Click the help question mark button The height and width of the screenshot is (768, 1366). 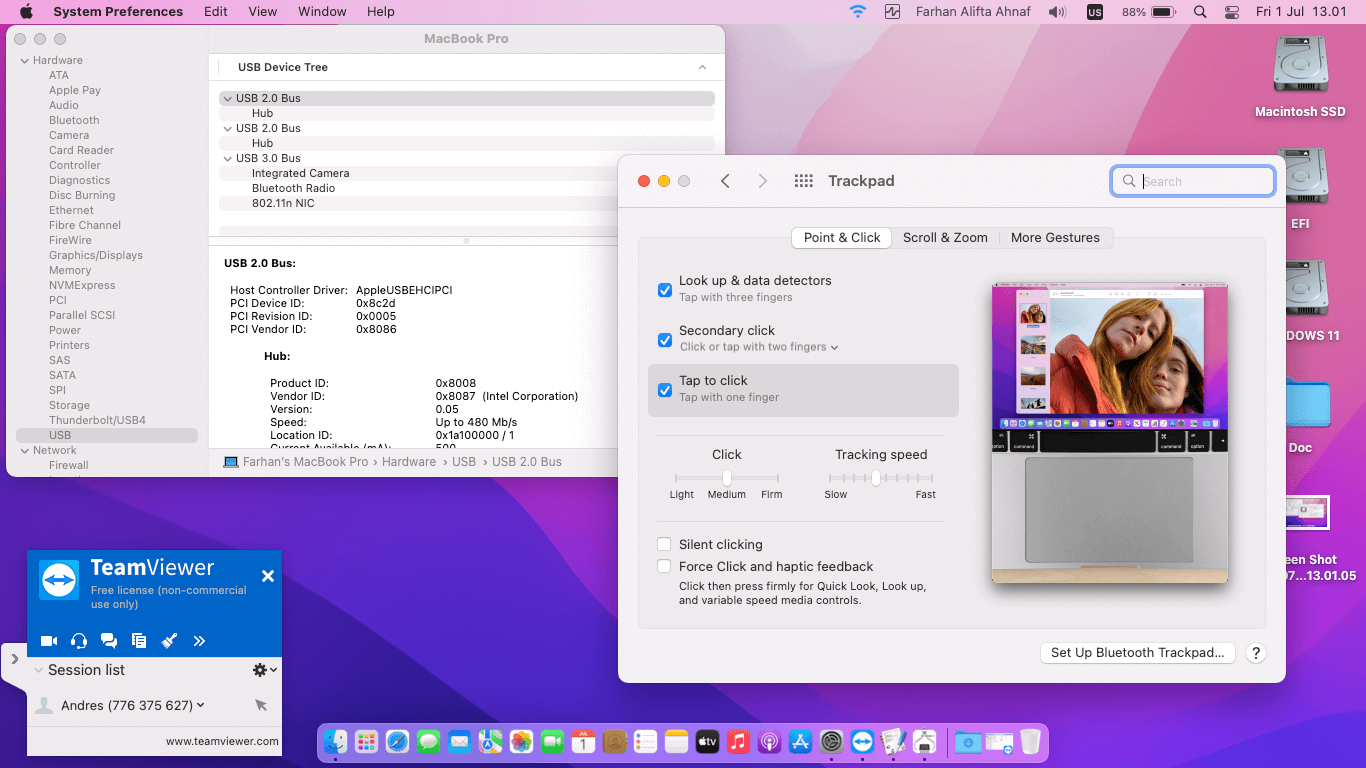tap(1257, 653)
